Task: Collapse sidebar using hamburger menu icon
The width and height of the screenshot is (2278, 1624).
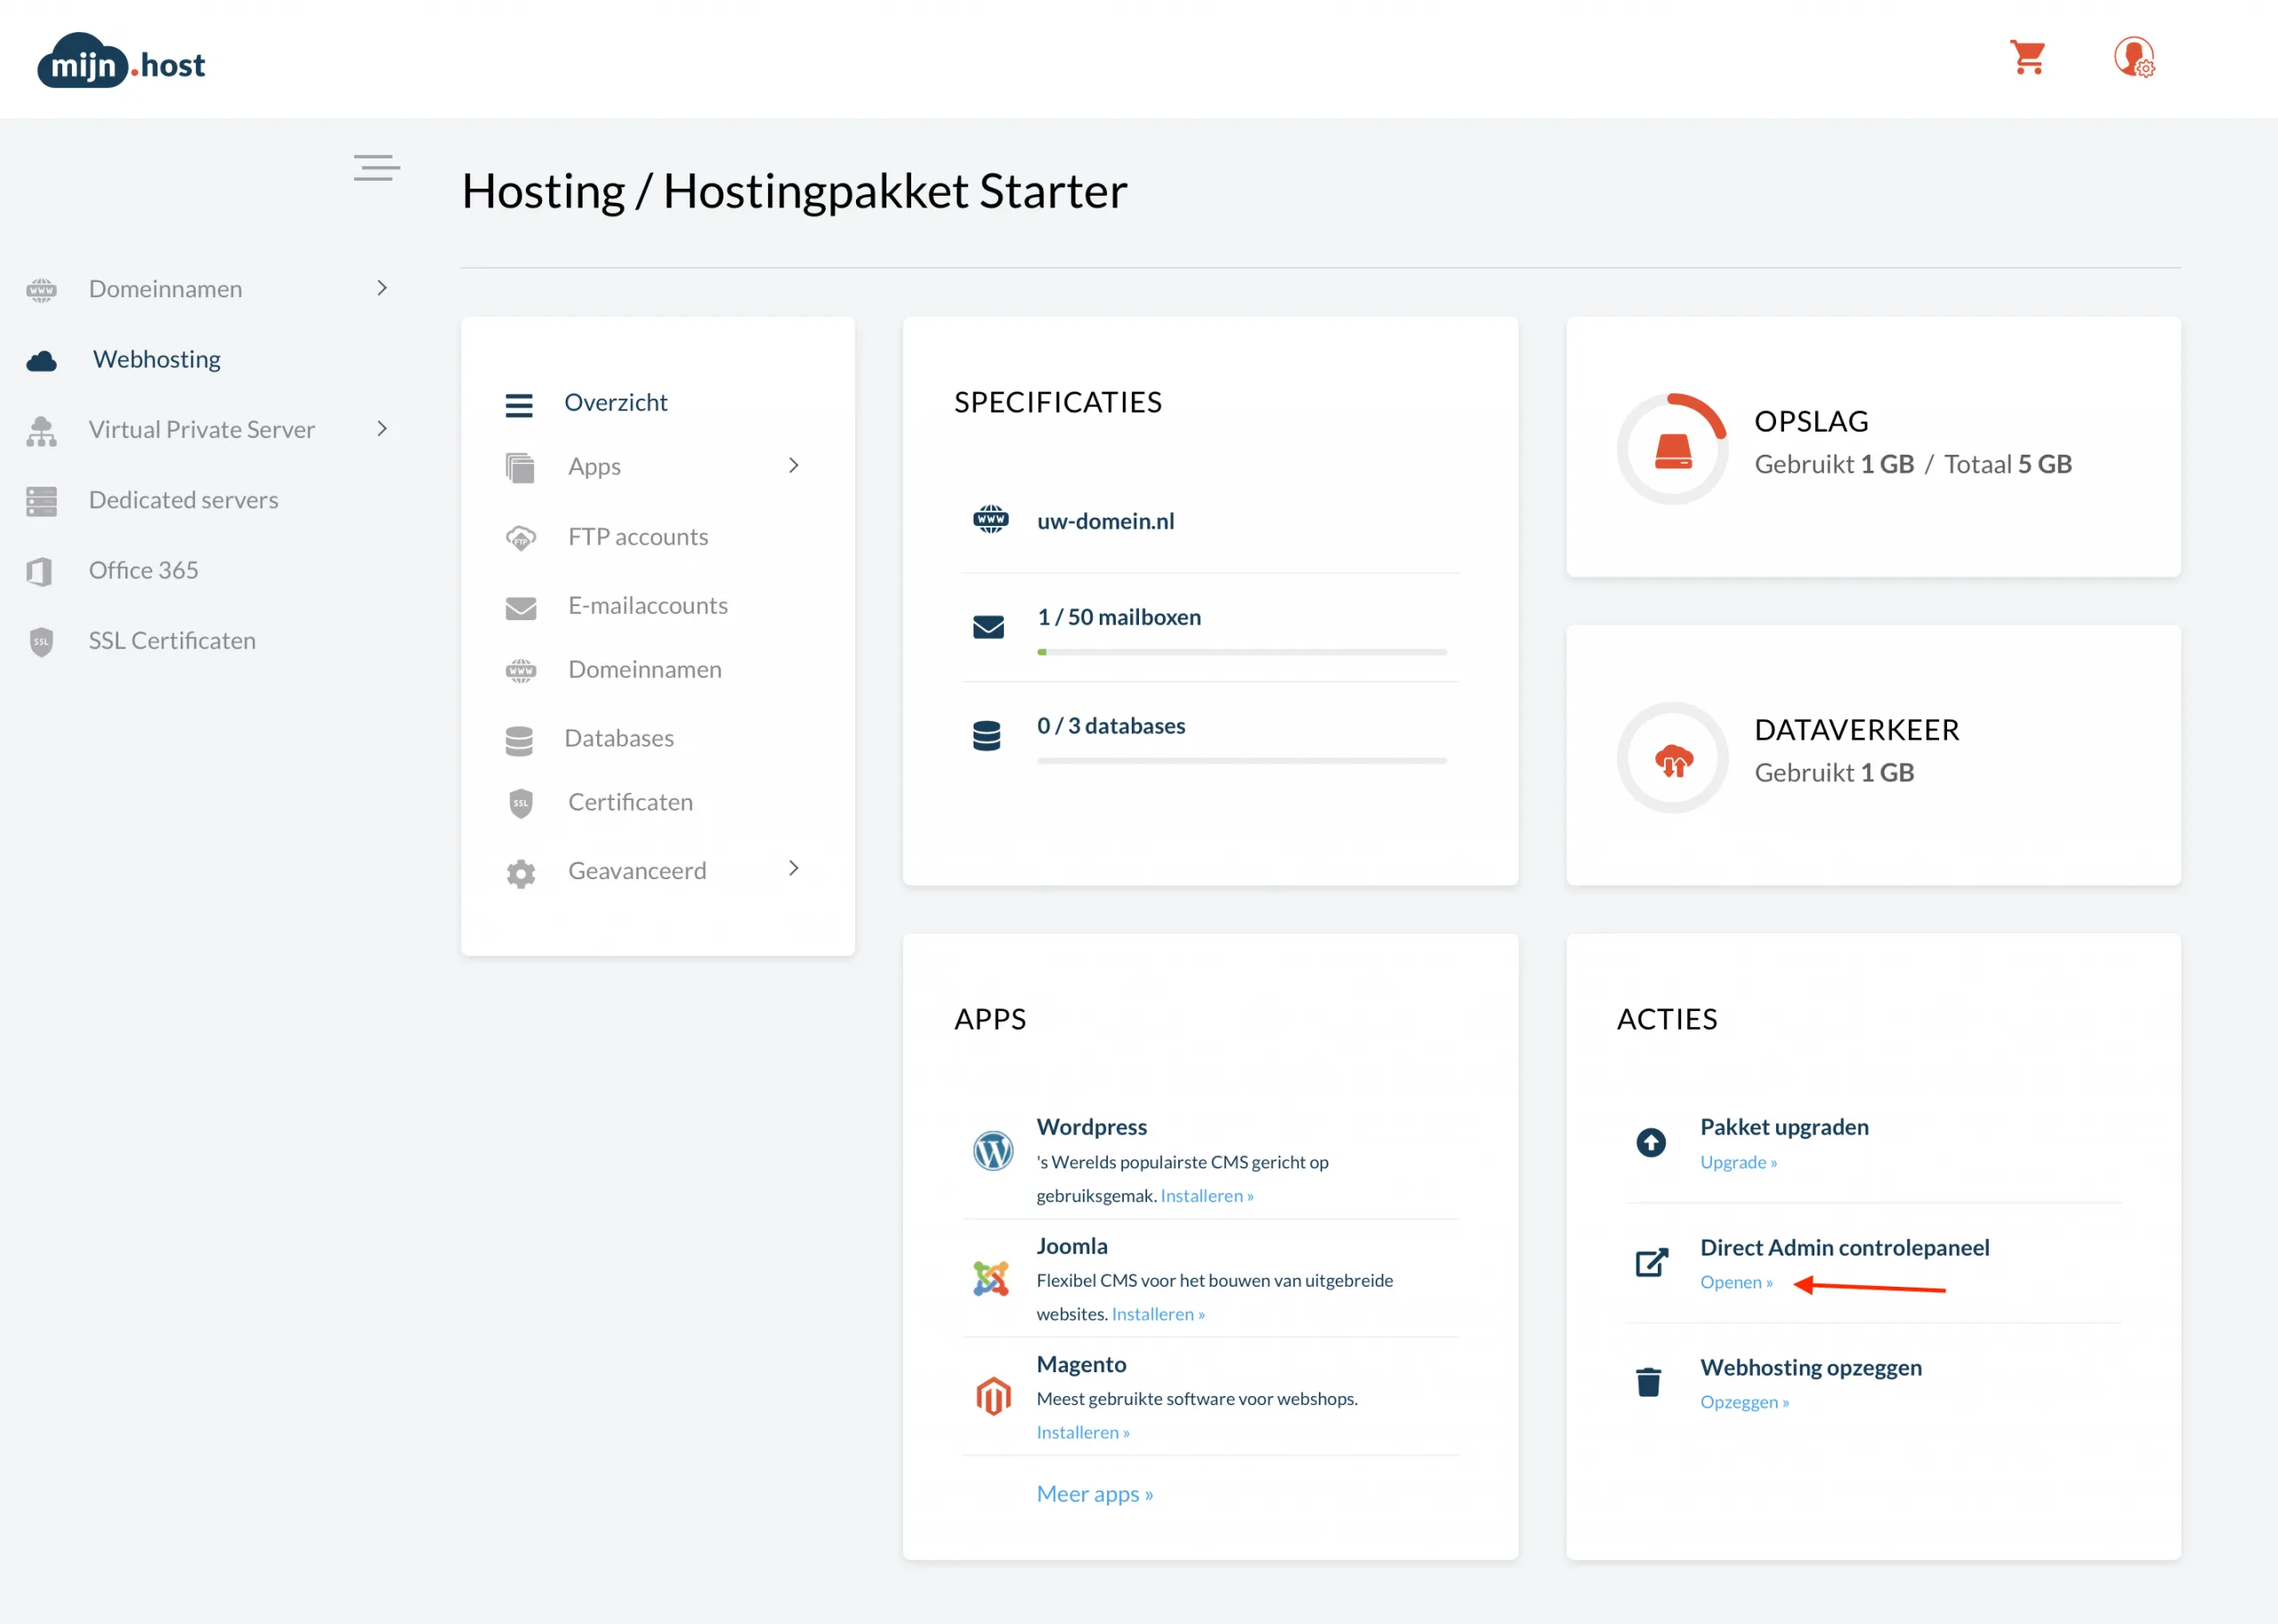Action: 376,167
